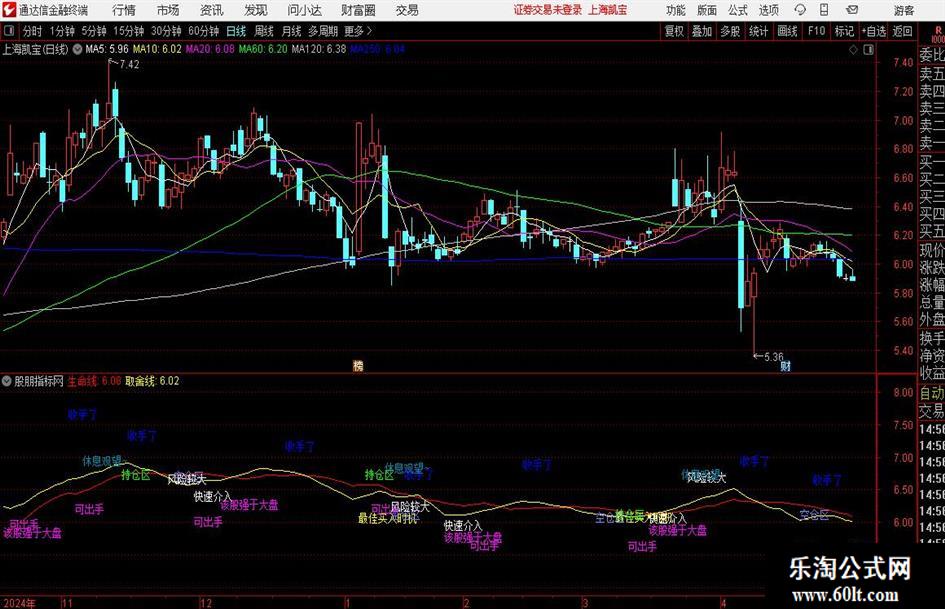Viewport: 945px width, 609px height.
Task: Click the red R 1000 badge
Action: [x=938, y=34]
